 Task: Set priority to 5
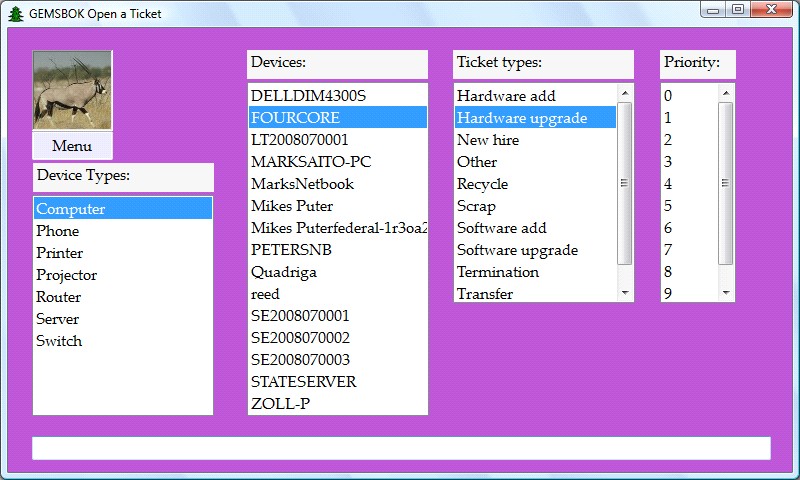[x=668, y=206]
